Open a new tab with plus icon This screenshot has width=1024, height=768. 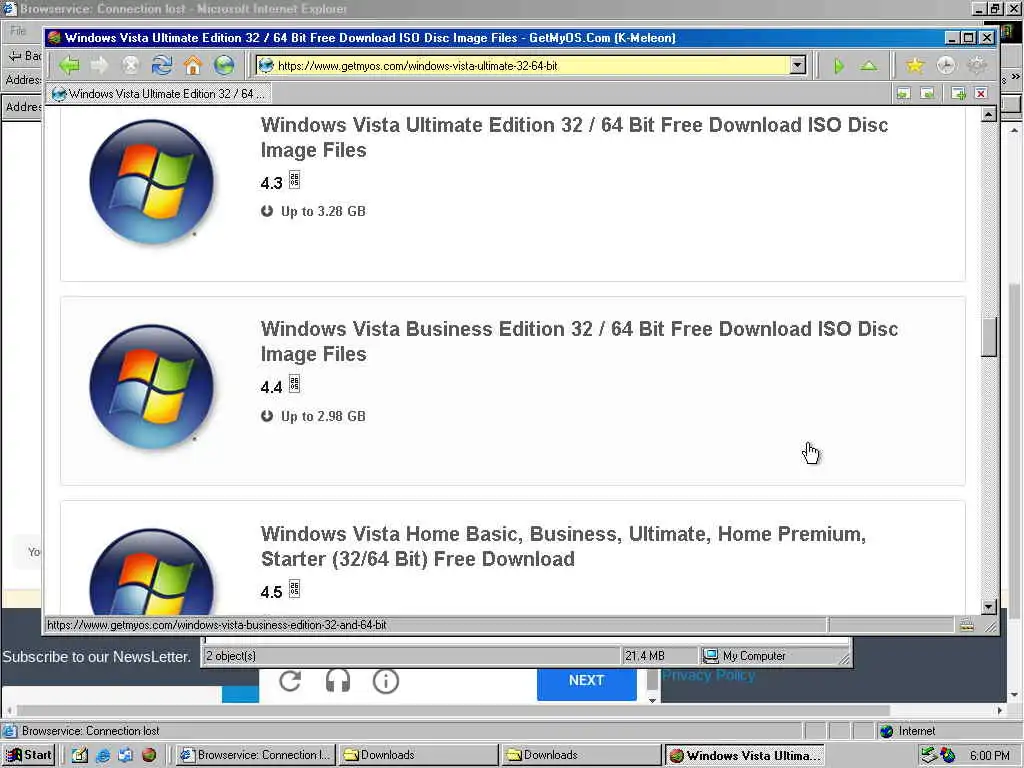click(x=958, y=94)
